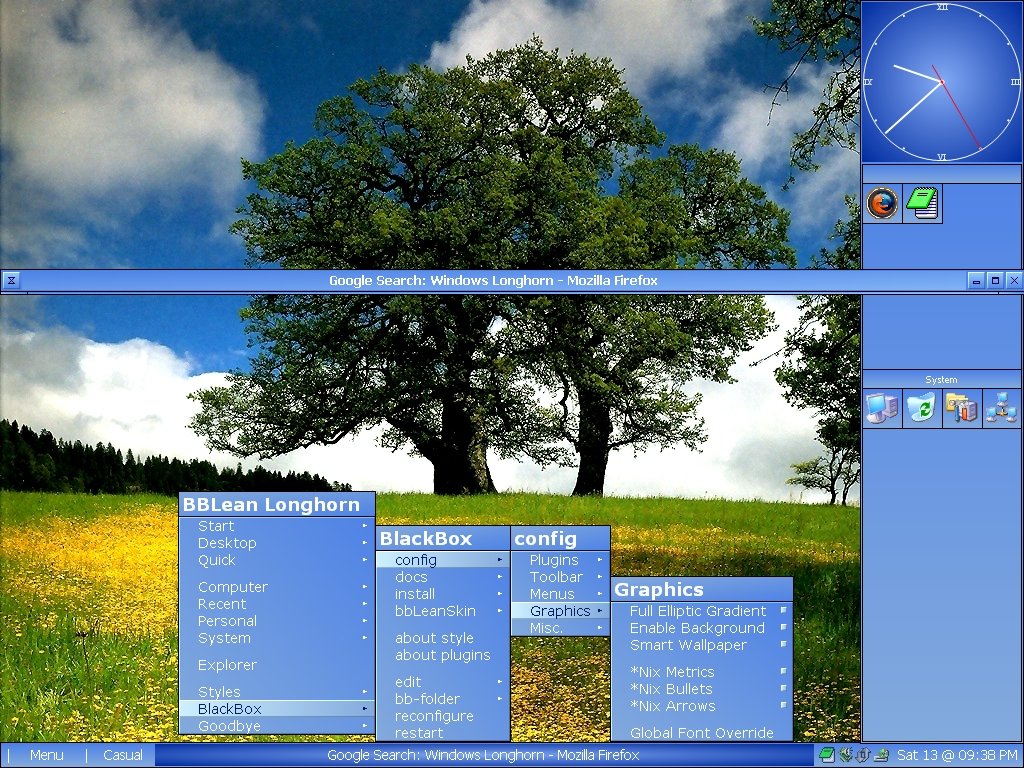Expand the Styles submenu

pos(277,692)
